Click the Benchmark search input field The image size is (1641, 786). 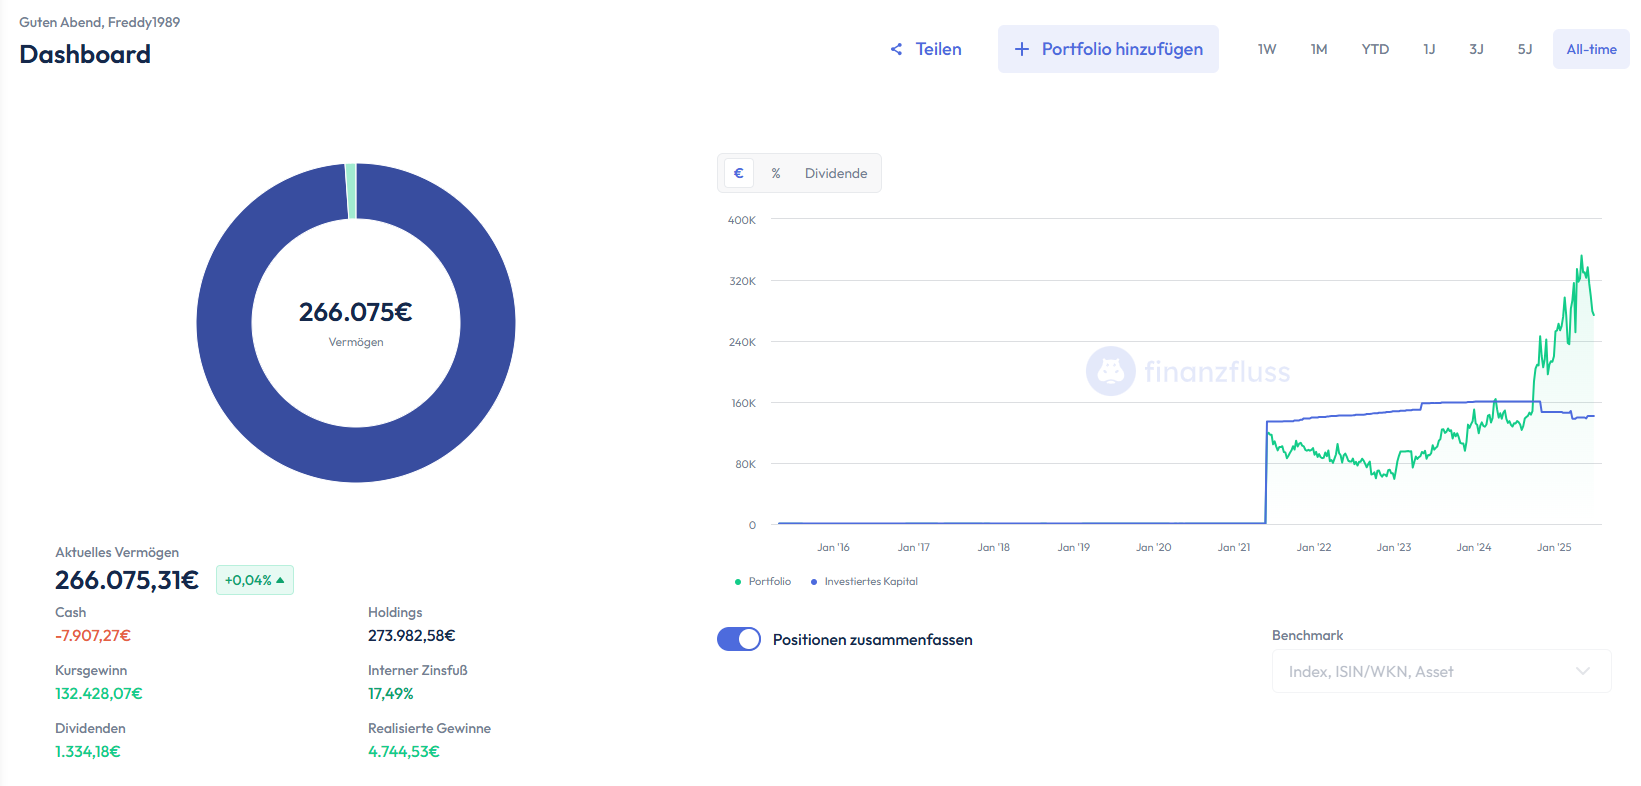pyautogui.click(x=1420, y=671)
